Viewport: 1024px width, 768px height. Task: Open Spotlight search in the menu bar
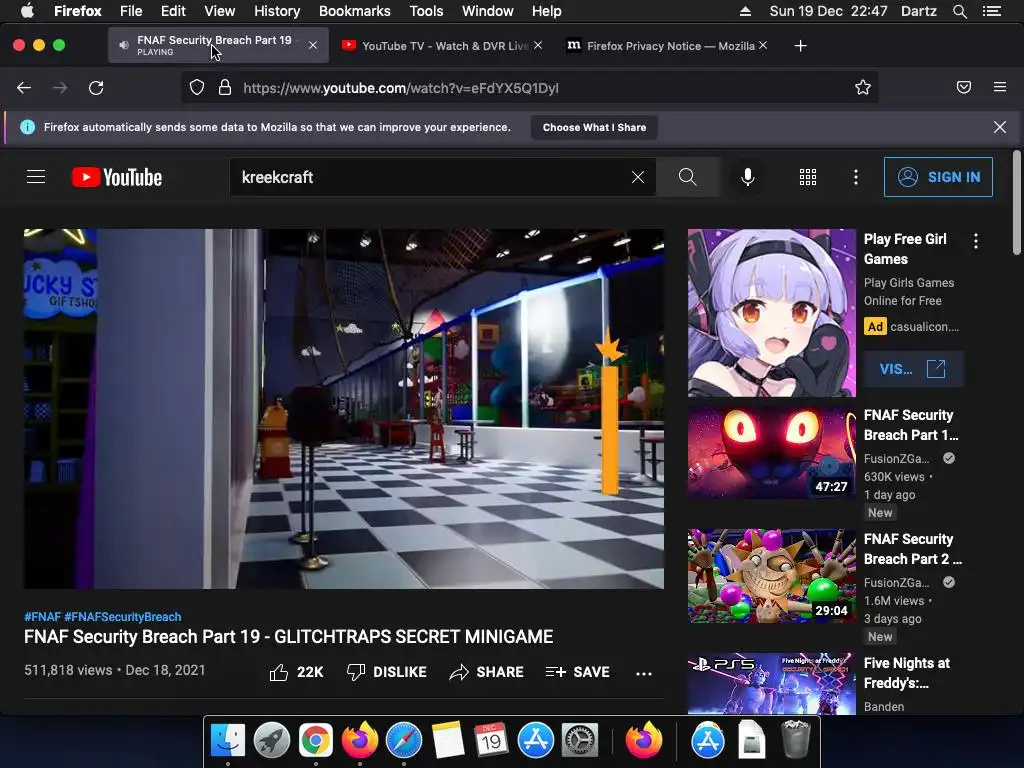pos(959,11)
